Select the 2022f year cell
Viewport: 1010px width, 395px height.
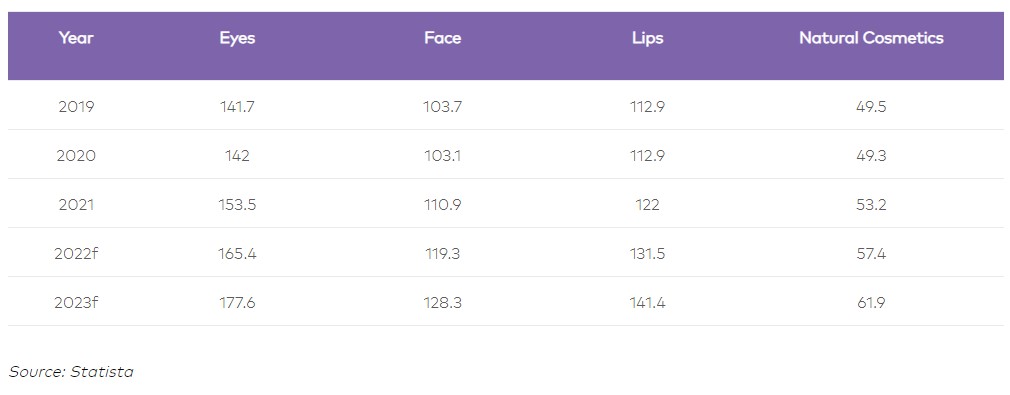(x=76, y=253)
